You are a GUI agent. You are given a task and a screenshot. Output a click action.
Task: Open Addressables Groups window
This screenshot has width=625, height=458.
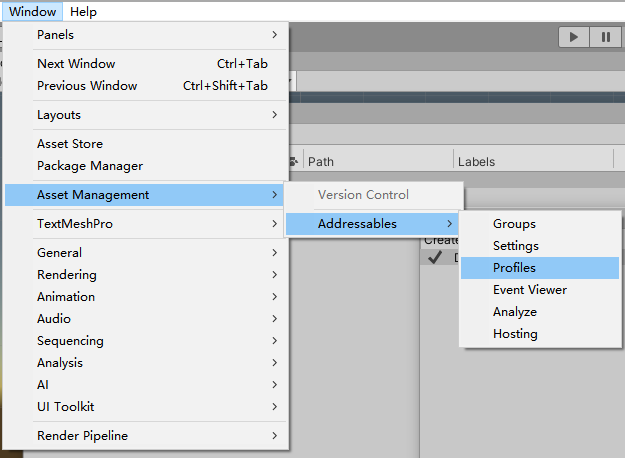pos(540,224)
